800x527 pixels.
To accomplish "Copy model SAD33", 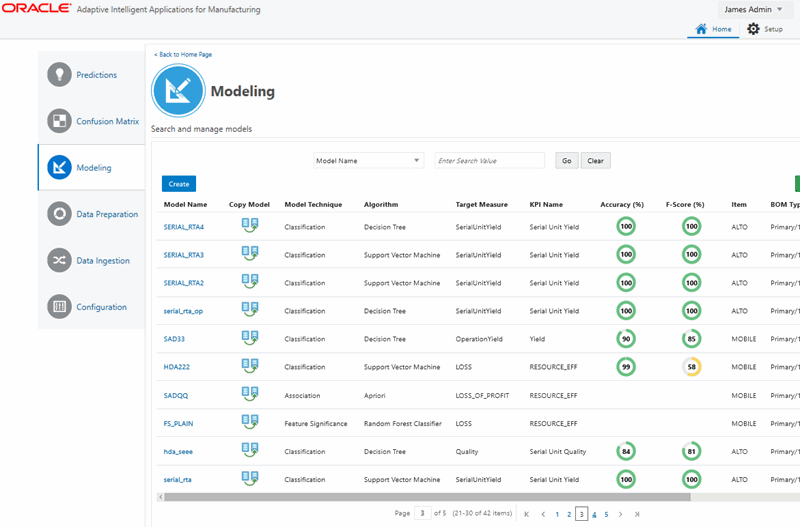I will click(249, 338).
